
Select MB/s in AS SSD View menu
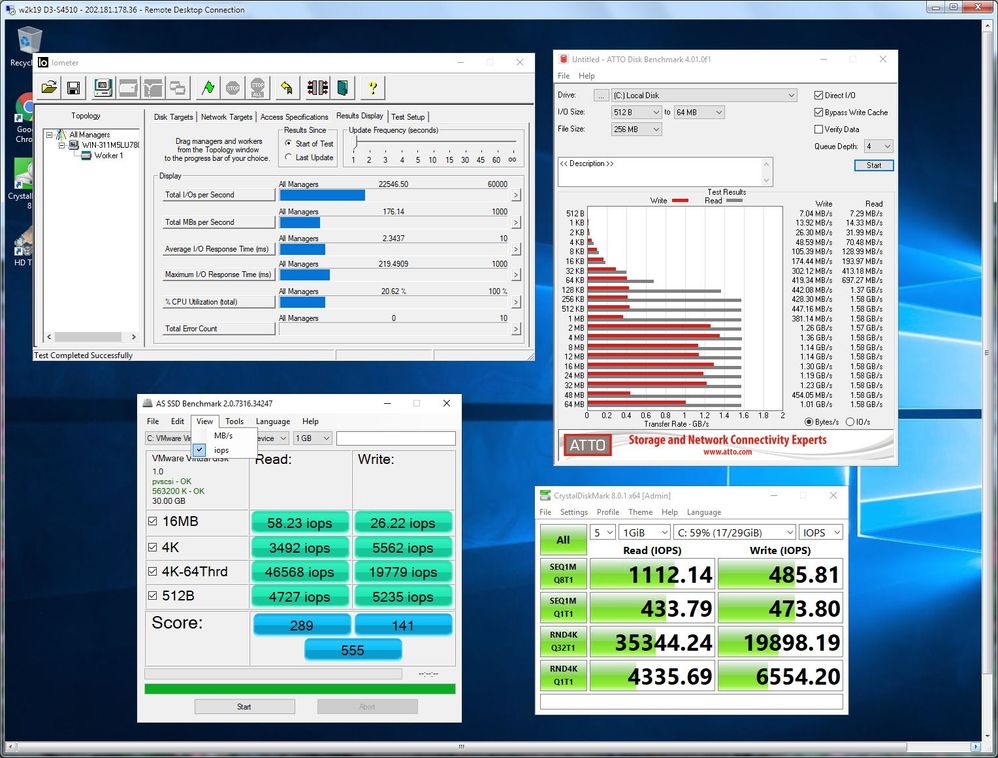click(223, 436)
